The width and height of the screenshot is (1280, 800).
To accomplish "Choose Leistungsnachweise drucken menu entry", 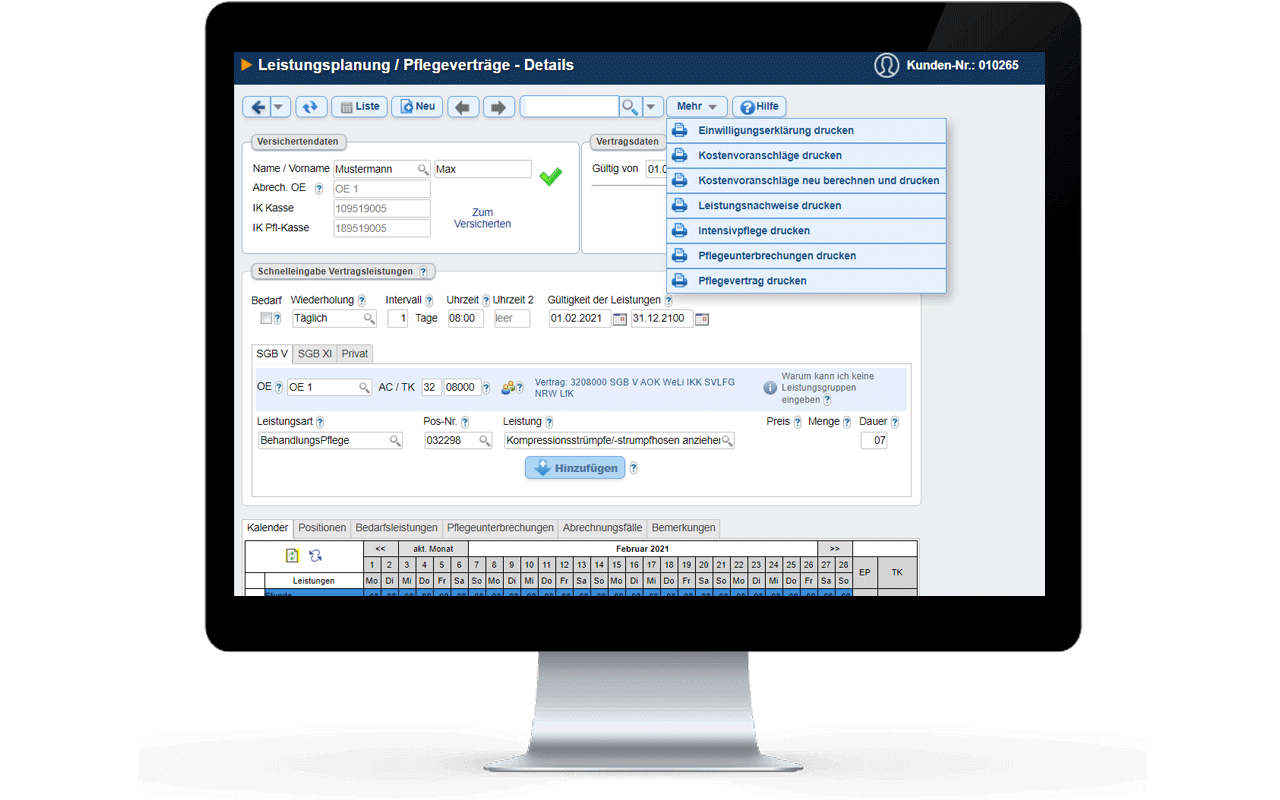I will [769, 206].
